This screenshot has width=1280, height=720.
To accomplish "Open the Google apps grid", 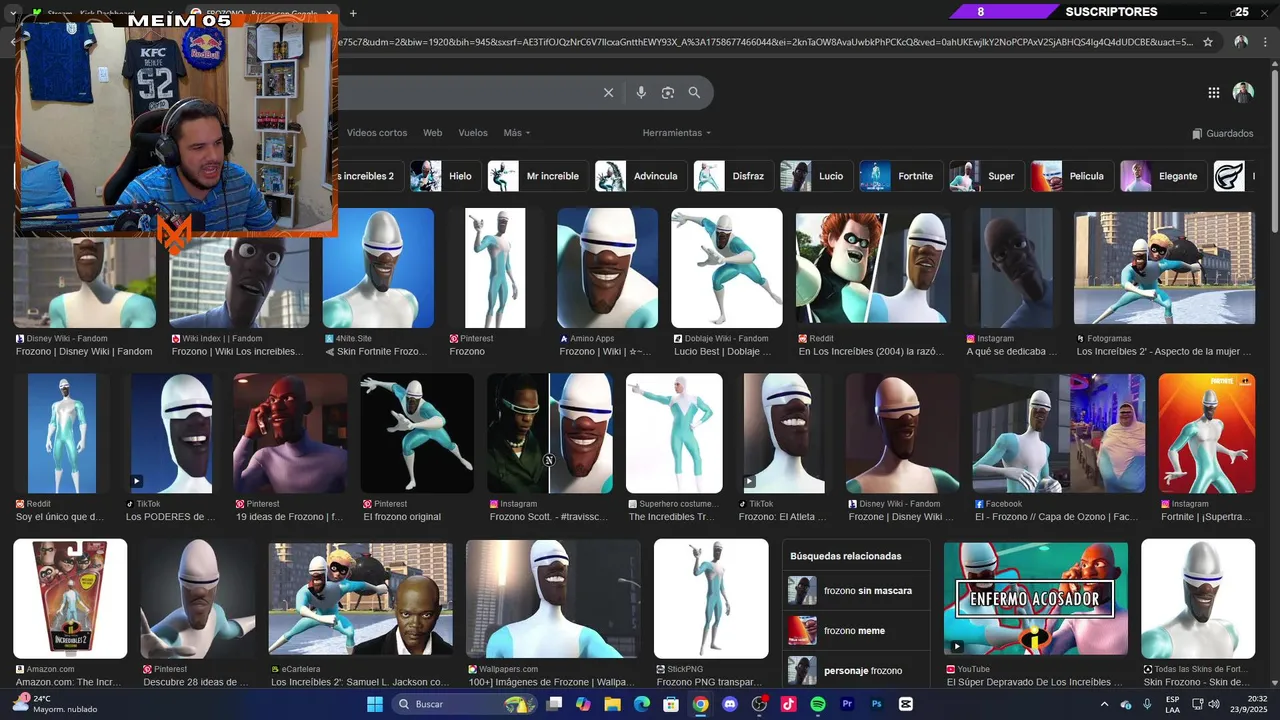I will tap(1213, 93).
